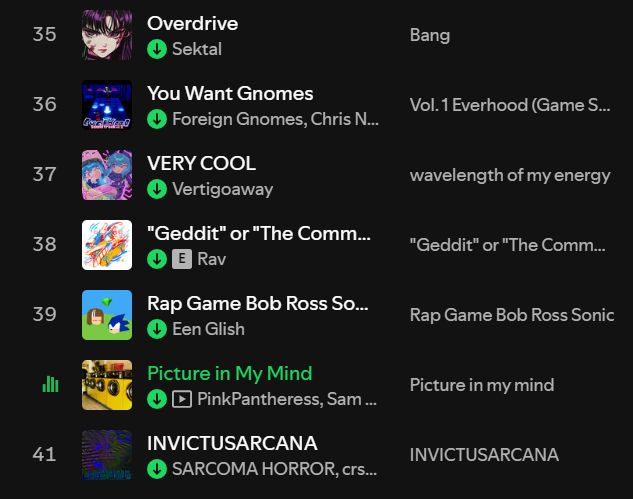Click the music video icon on Picture in My Mind
The width and height of the screenshot is (633, 499).
coord(182,399)
